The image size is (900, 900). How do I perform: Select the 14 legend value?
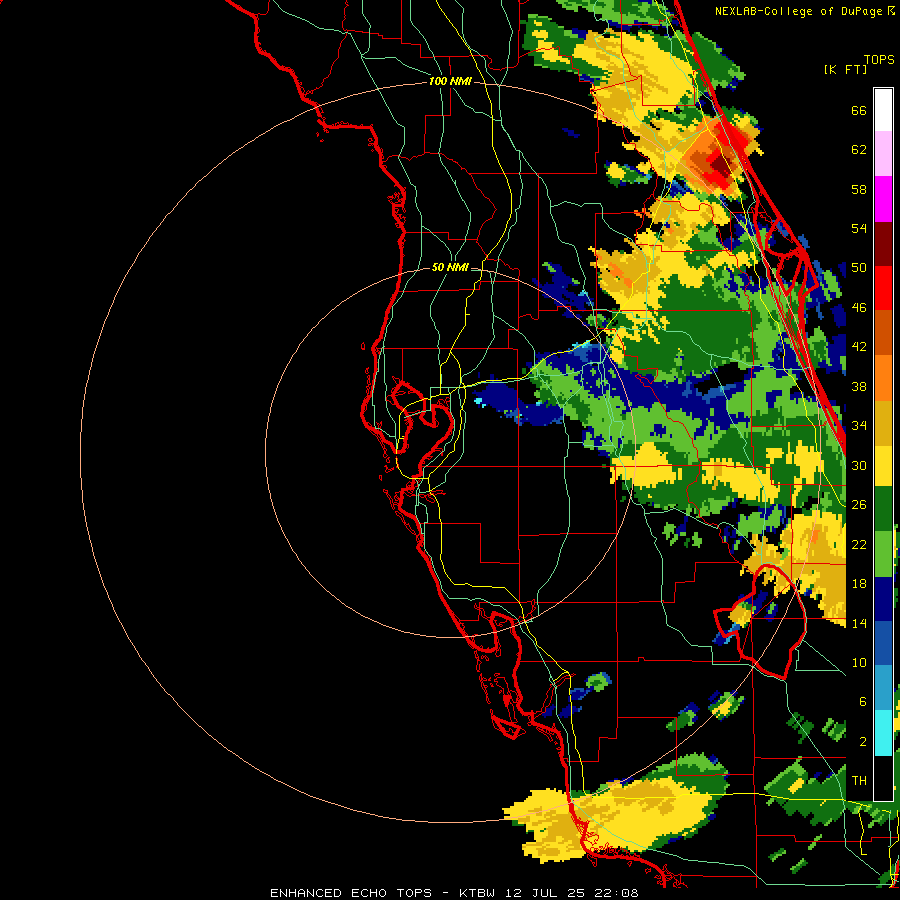pos(859,623)
